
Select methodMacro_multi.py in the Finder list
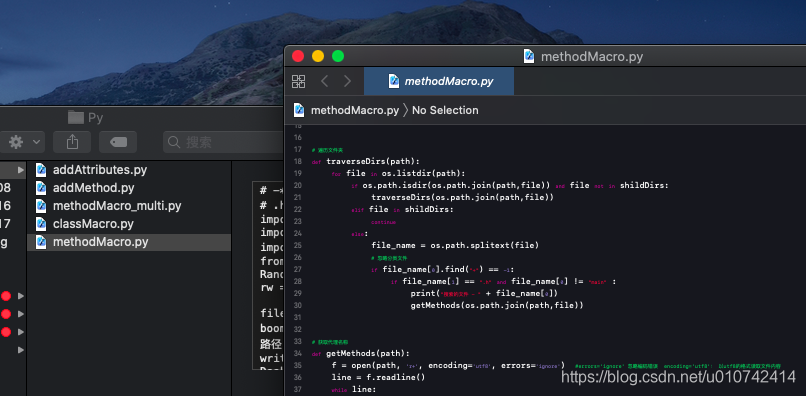click(x=129, y=206)
